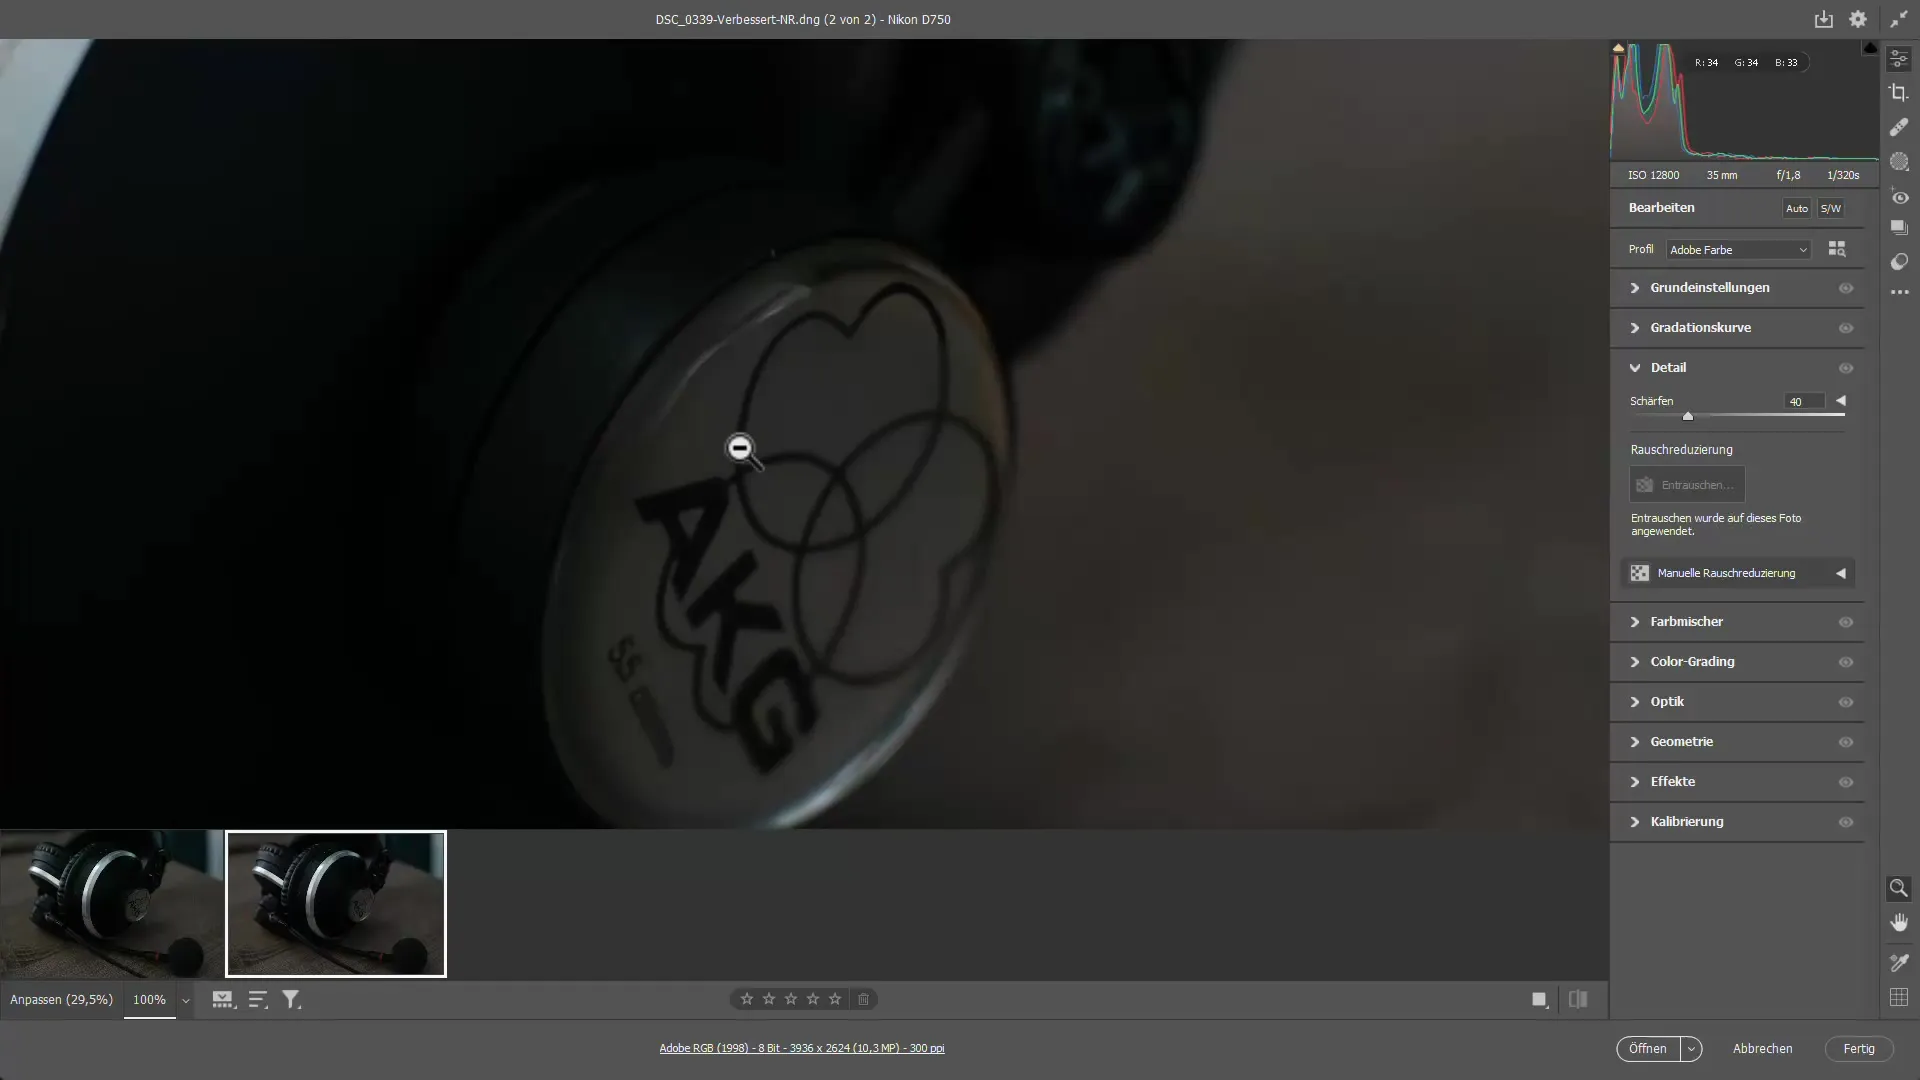This screenshot has height=1080, width=1920.
Task: Toggle highlight clipping warning triangle
Action: tap(1869, 48)
